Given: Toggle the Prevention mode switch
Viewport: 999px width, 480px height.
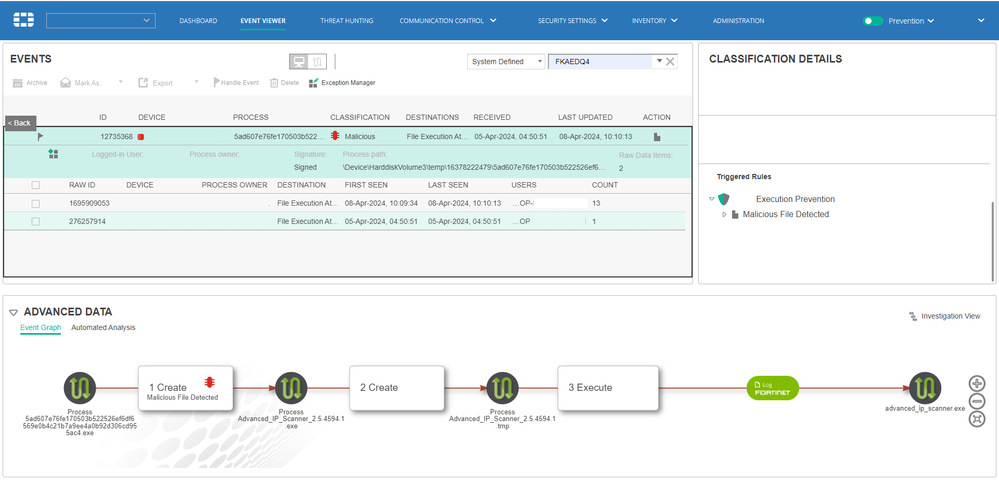Looking at the screenshot, I should [x=873, y=20].
